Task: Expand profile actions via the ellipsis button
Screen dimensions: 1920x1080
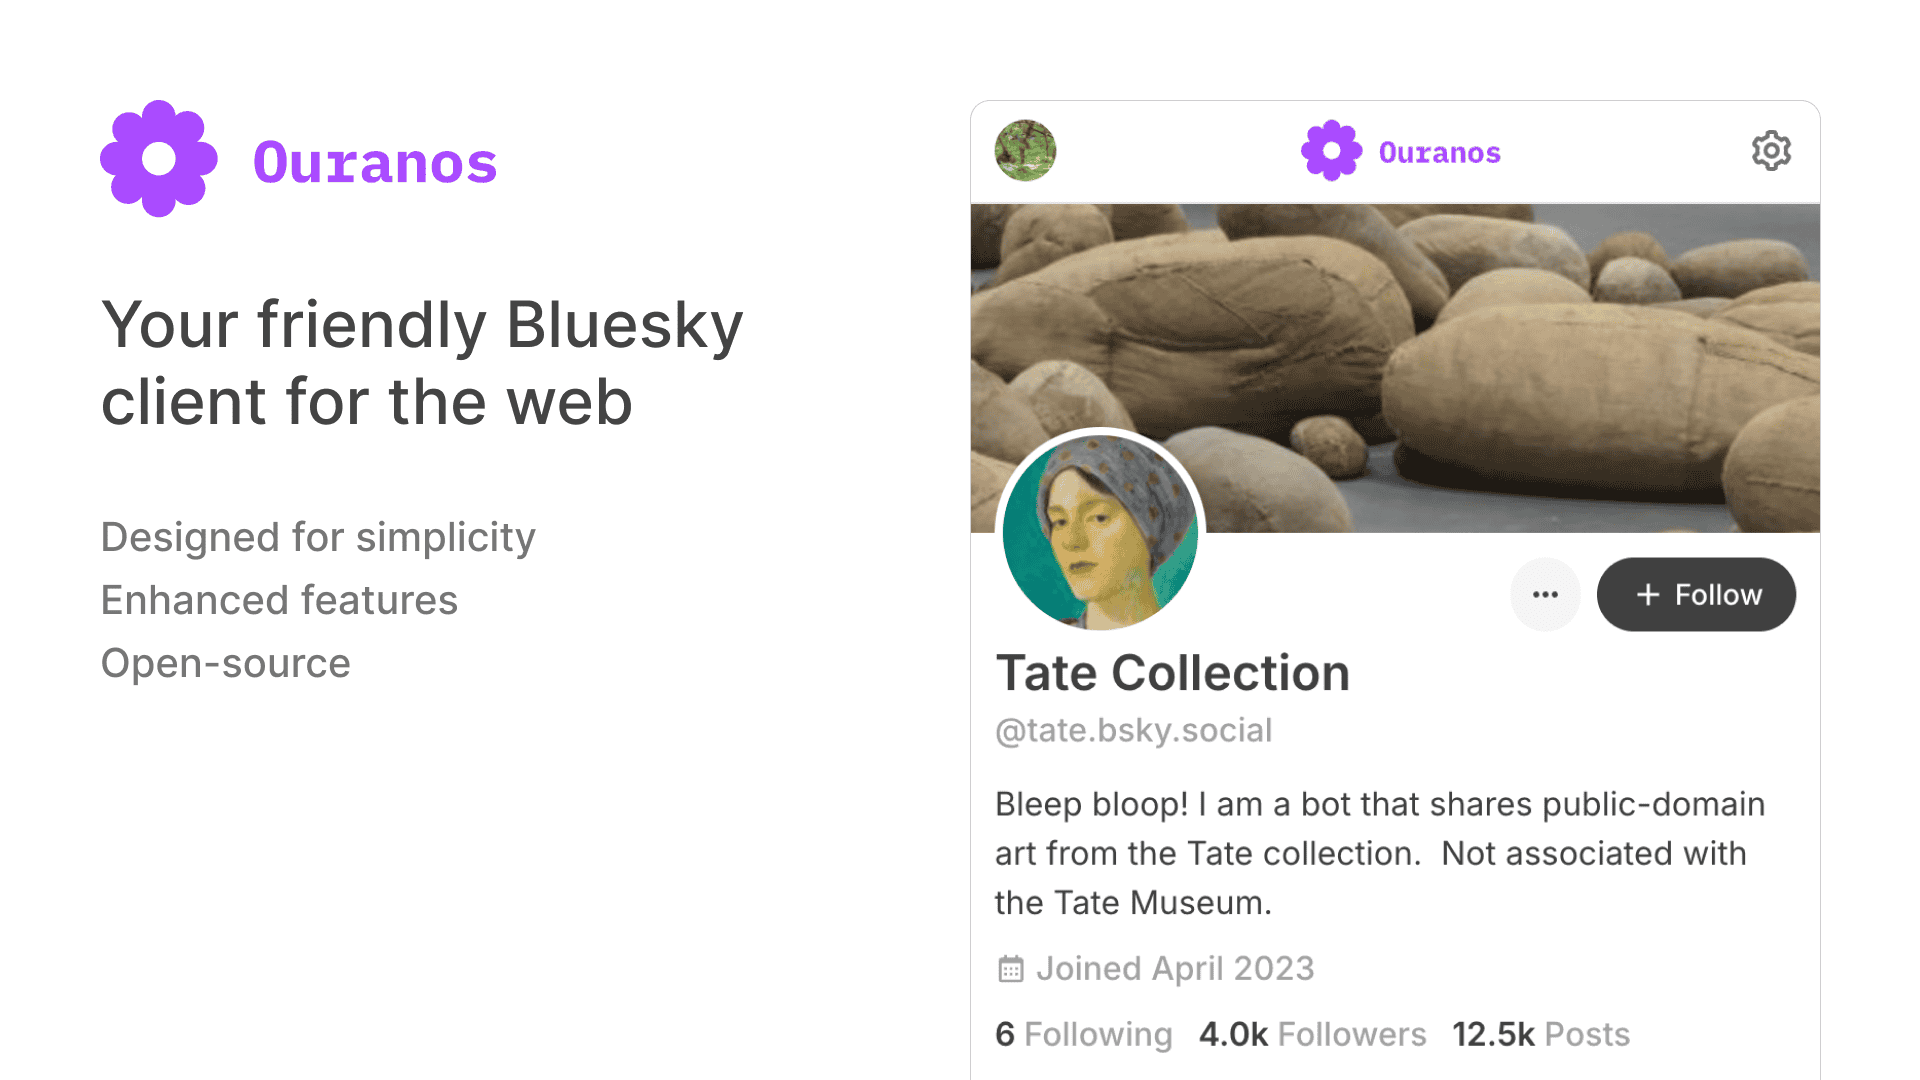Action: coord(1545,594)
